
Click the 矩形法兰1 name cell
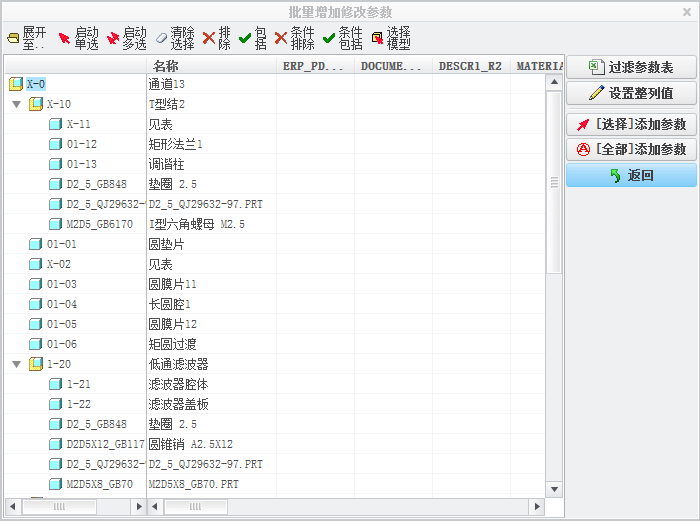(211, 144)
